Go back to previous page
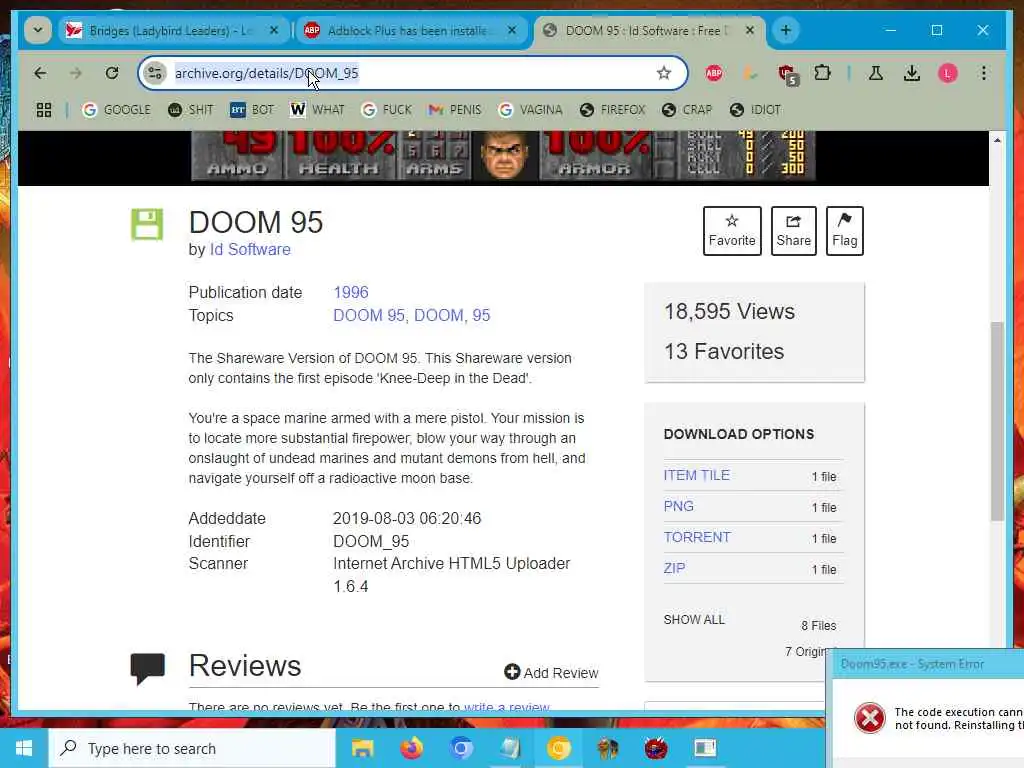 (x=40, y=73)
